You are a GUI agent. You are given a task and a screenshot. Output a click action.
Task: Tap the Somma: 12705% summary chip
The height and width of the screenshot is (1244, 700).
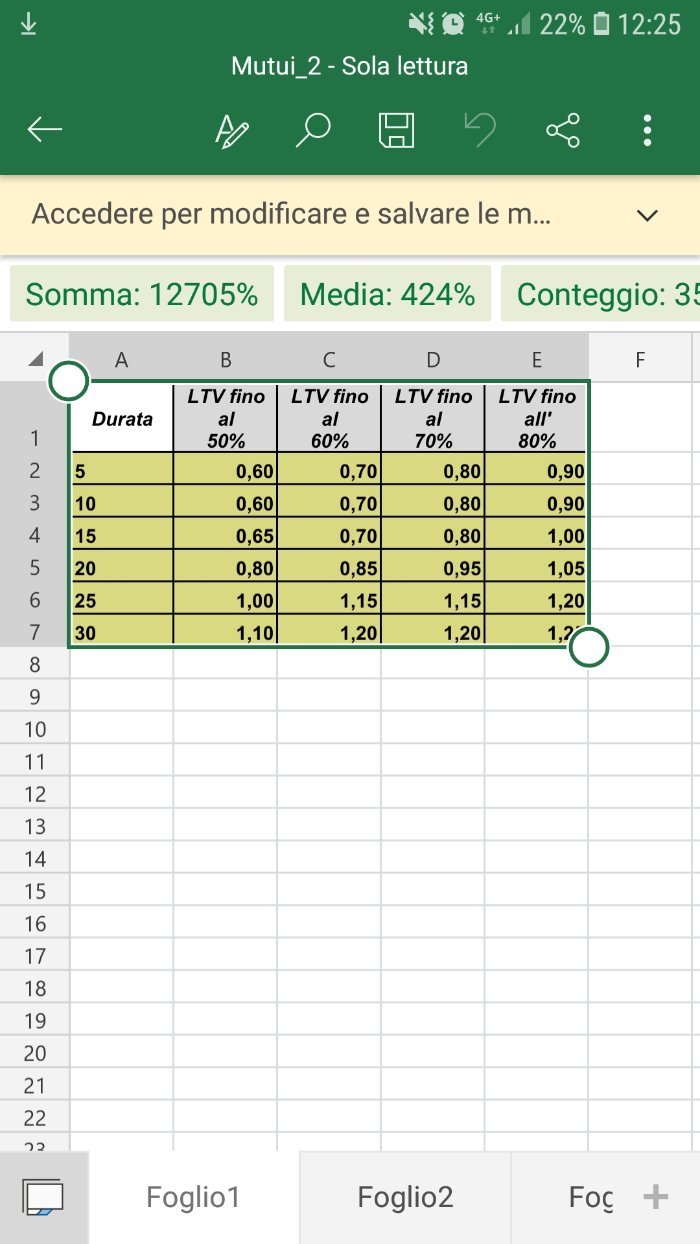point(142,294)
